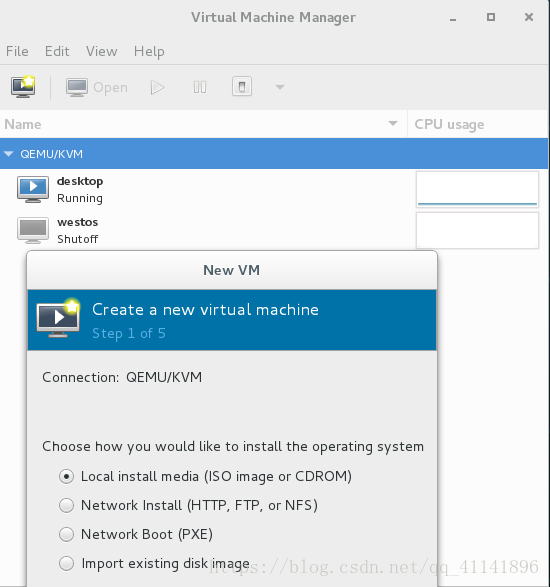Select the westos shutoff VM icon
Viewport: 550px width, 587px height.
coord(33,230)
